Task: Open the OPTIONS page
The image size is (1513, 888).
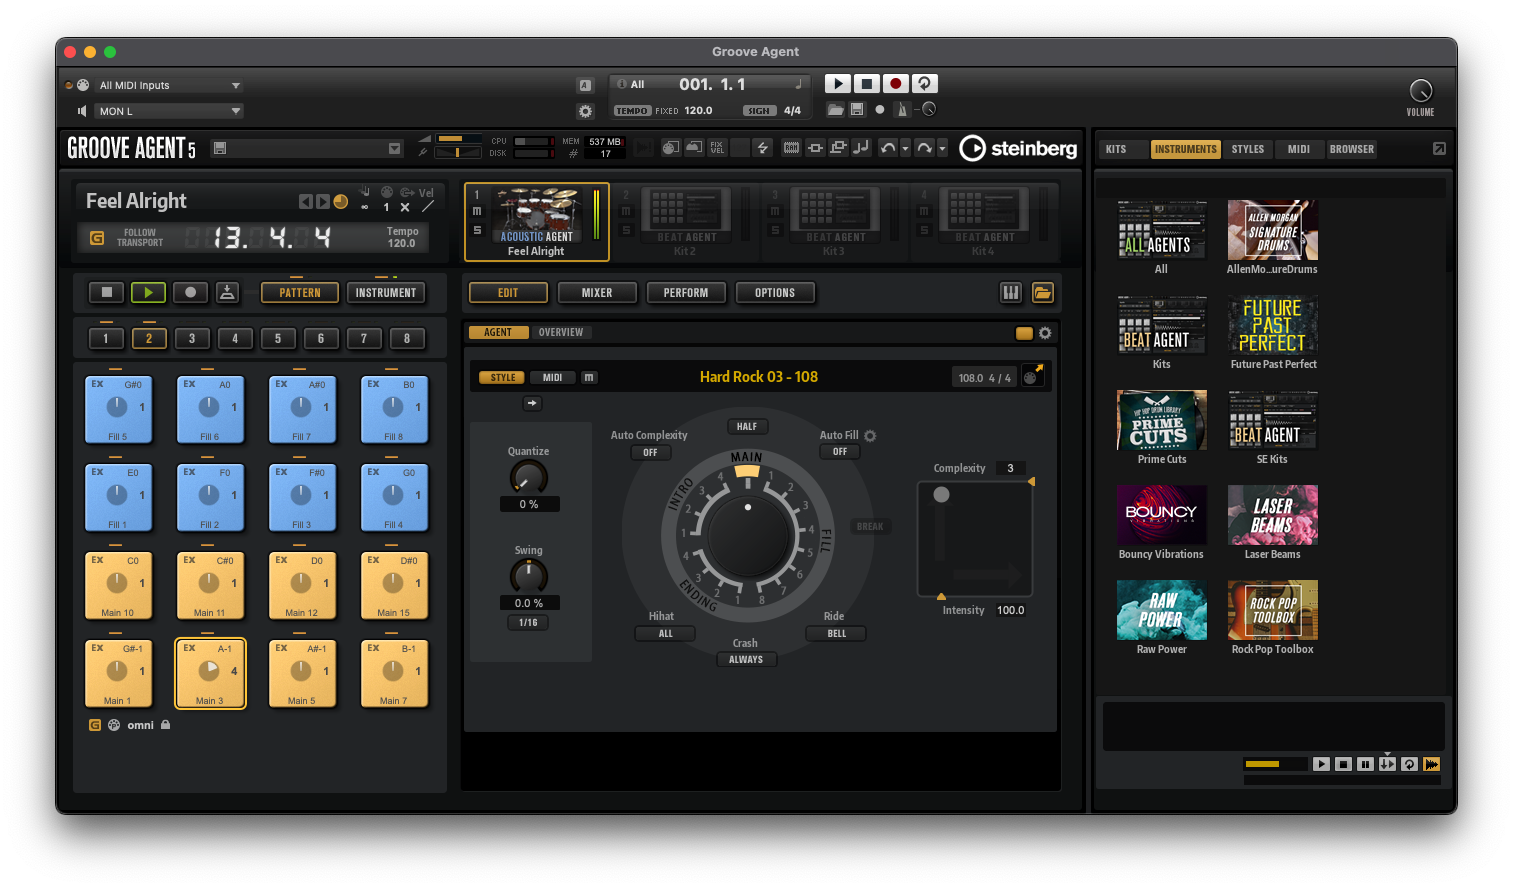Action: (x=775, y=293)
